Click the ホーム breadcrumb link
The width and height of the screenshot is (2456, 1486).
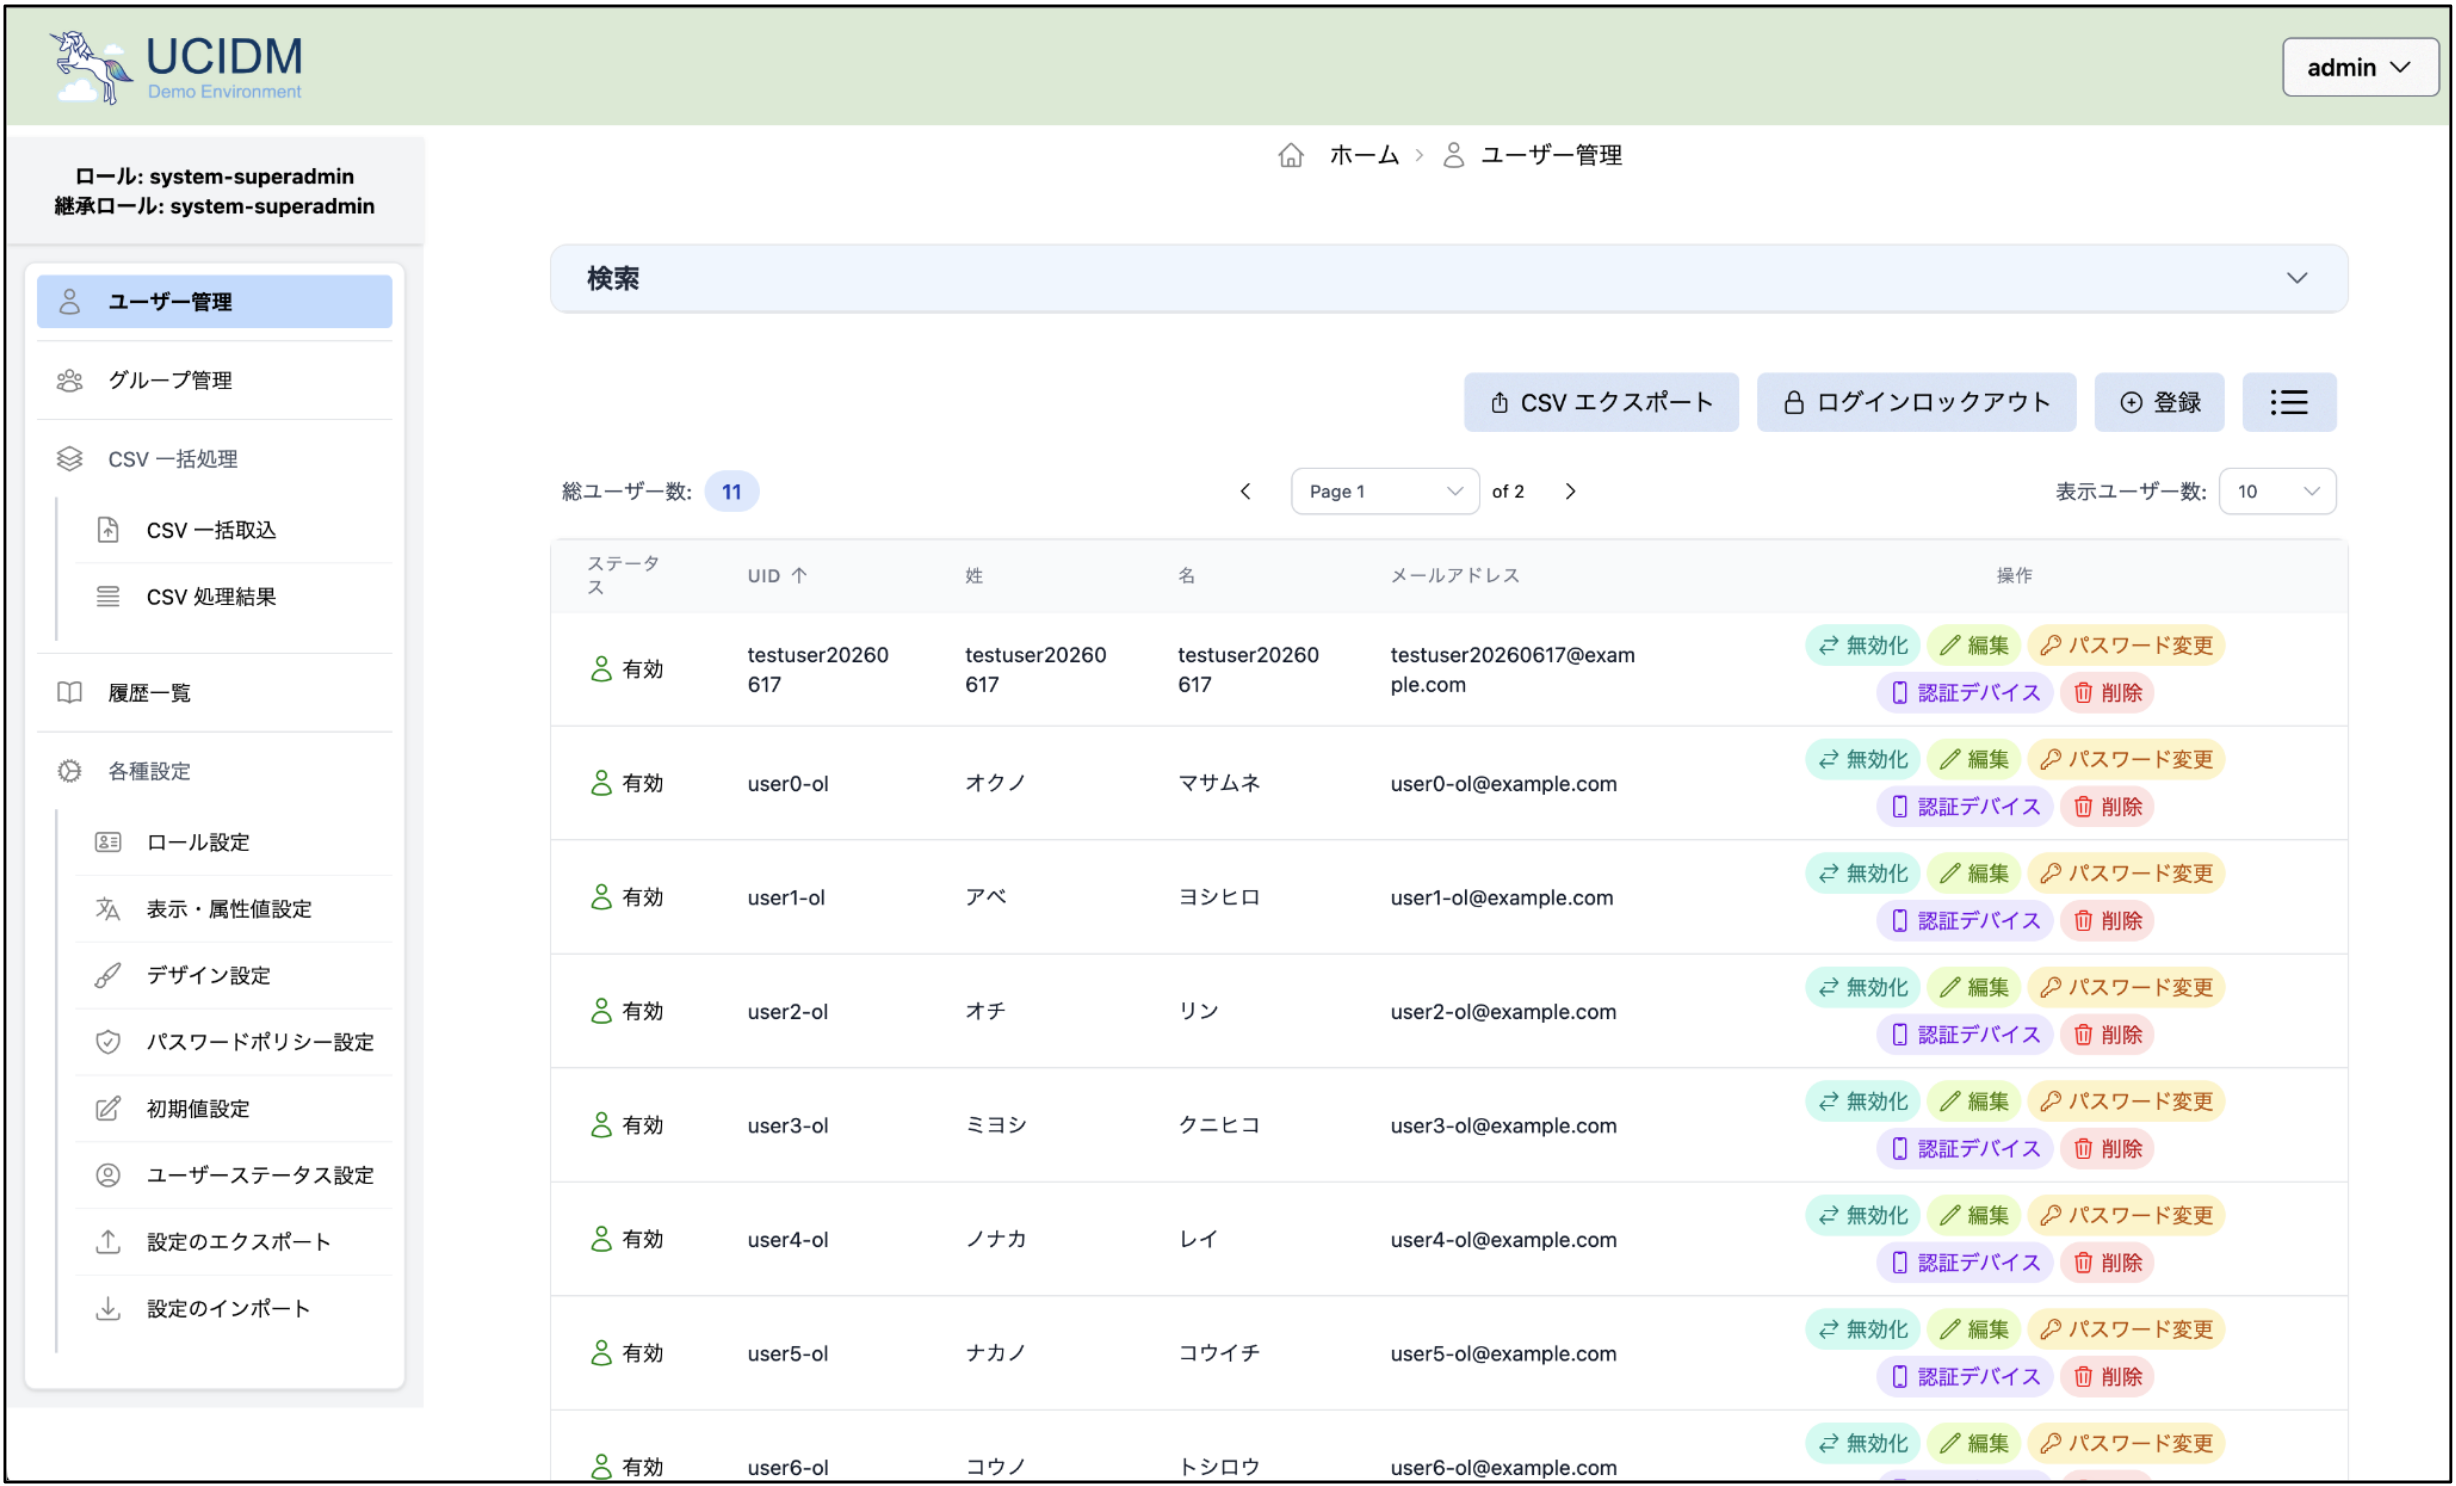pos(1363,155)
